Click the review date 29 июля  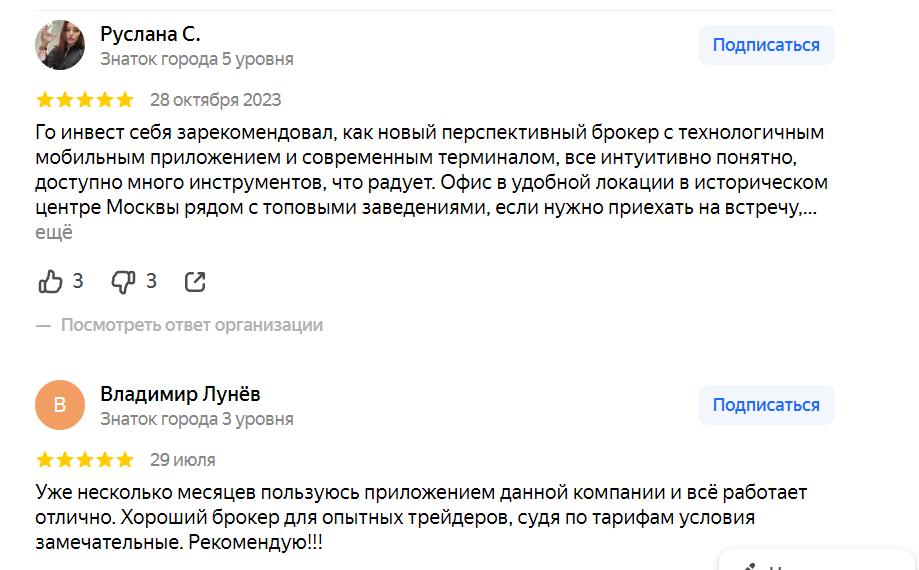pyautogui.click(x=182, y=460)
